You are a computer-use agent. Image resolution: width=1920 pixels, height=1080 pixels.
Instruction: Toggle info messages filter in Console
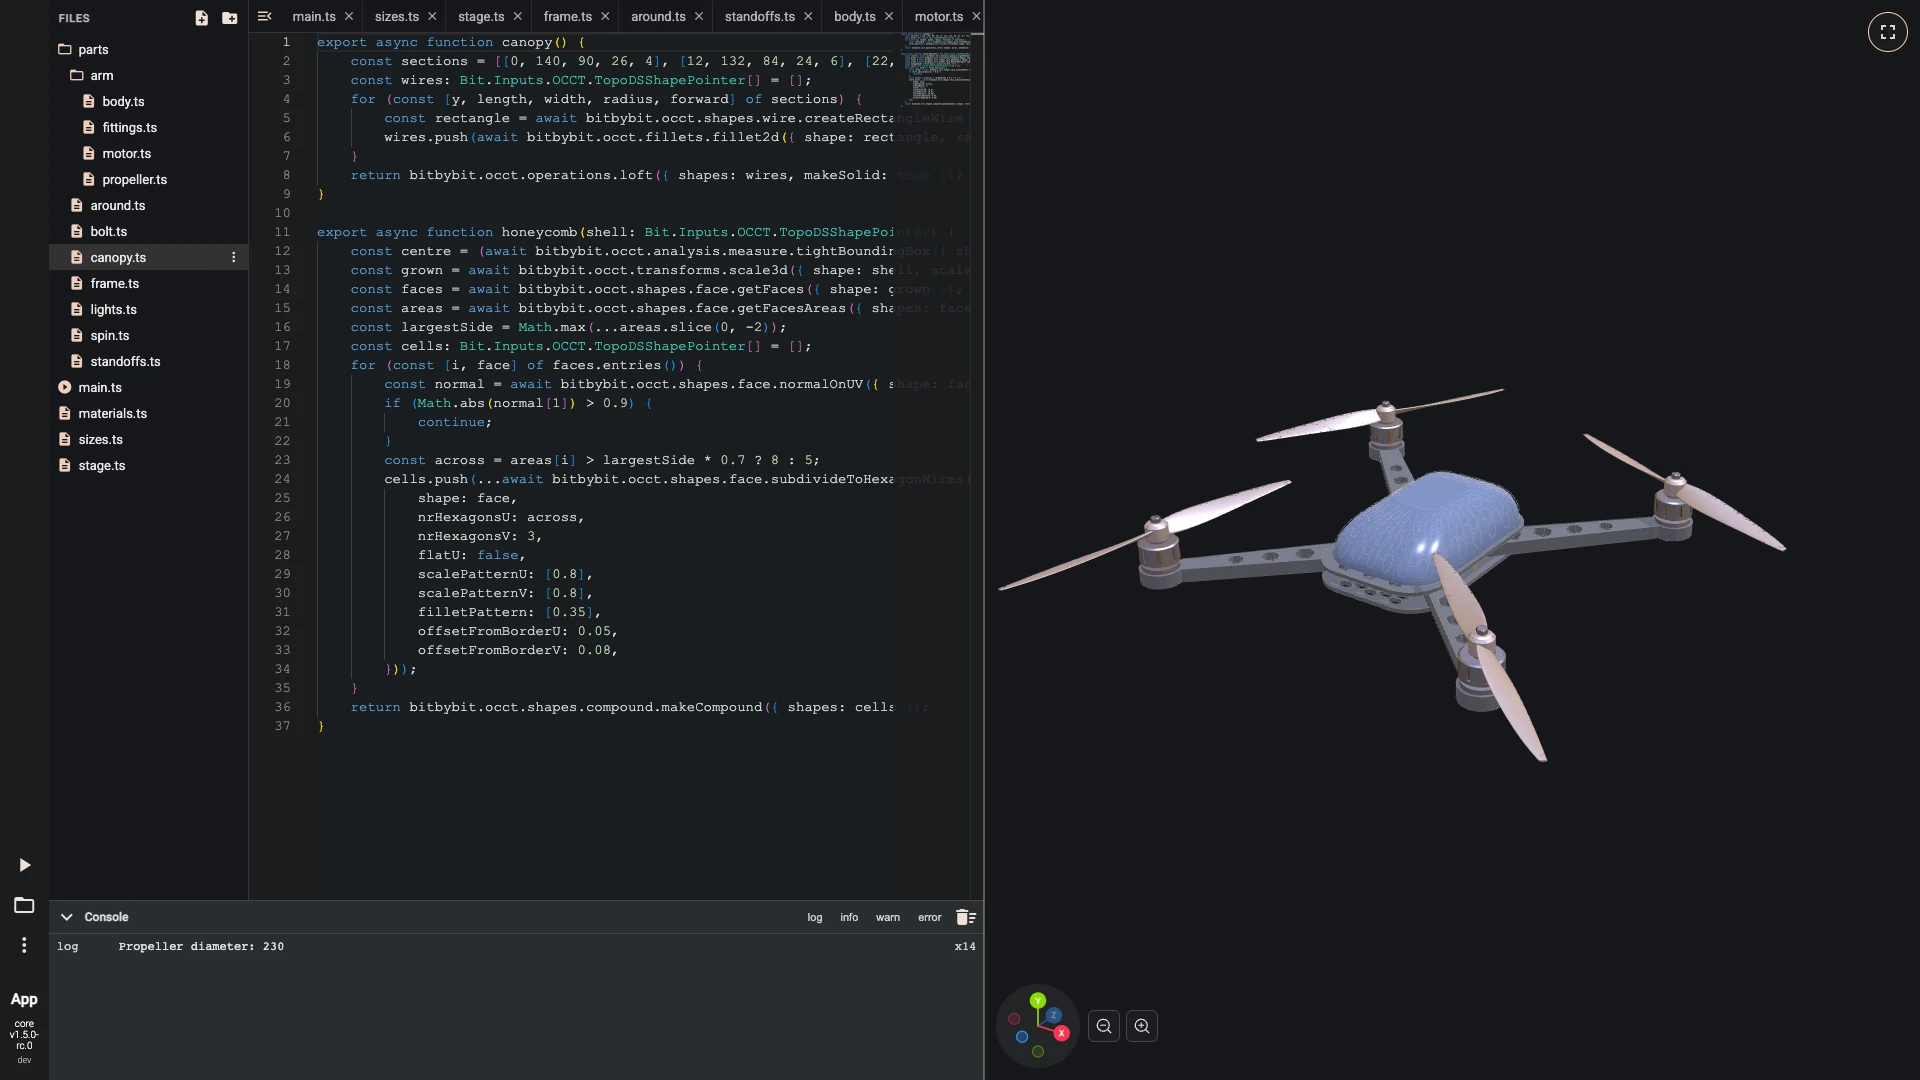pos(849,917)
